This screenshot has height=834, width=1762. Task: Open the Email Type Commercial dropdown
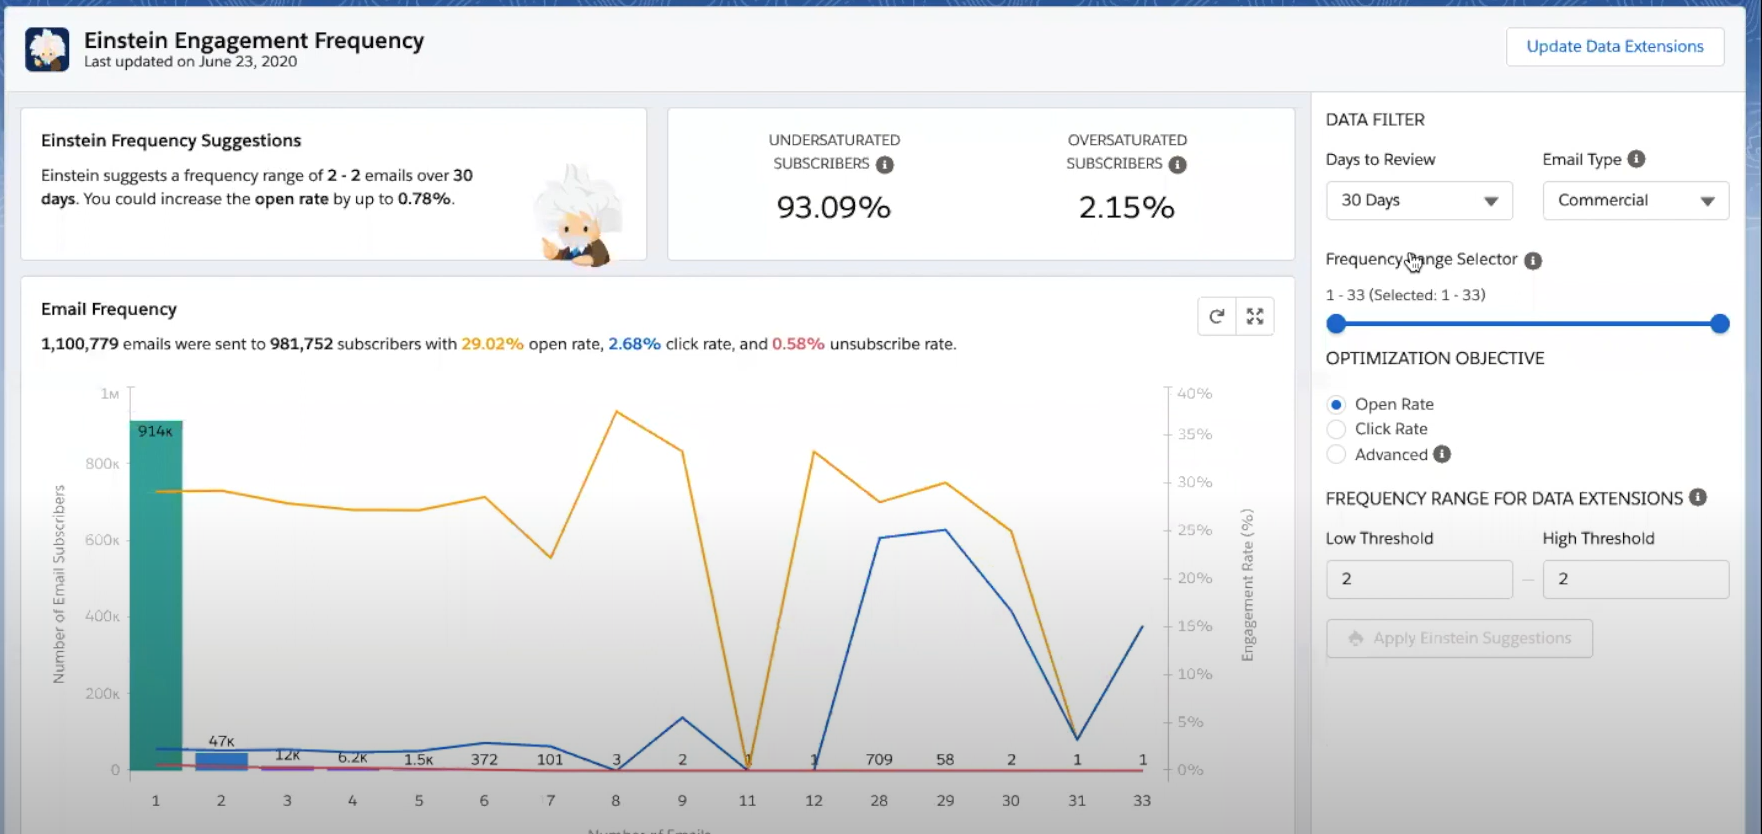pyautogui.click(x=1635, y=201)
